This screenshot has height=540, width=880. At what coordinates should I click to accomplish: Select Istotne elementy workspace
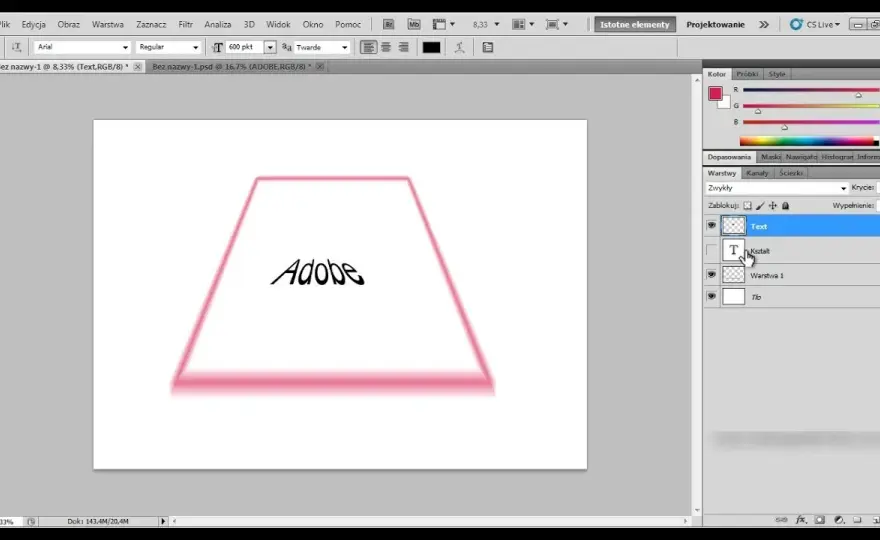635,25
